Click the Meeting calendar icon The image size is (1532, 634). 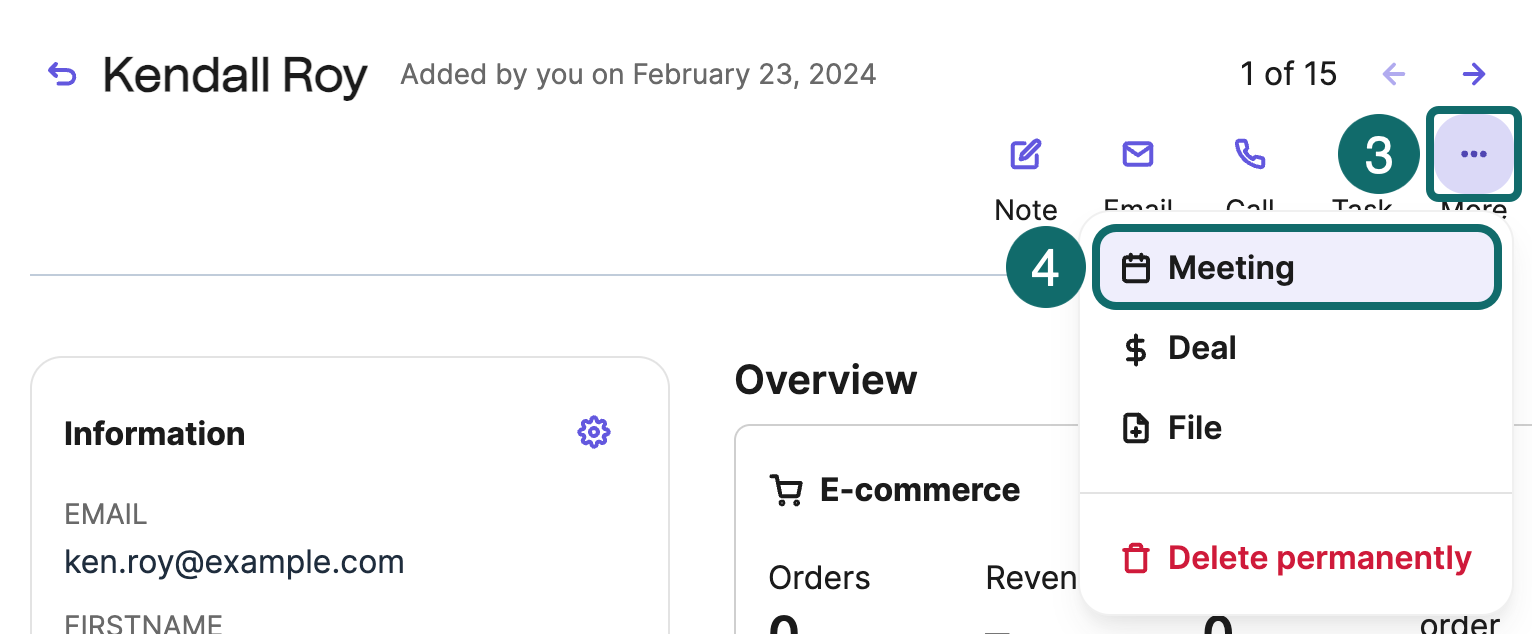pos(1135,268)
